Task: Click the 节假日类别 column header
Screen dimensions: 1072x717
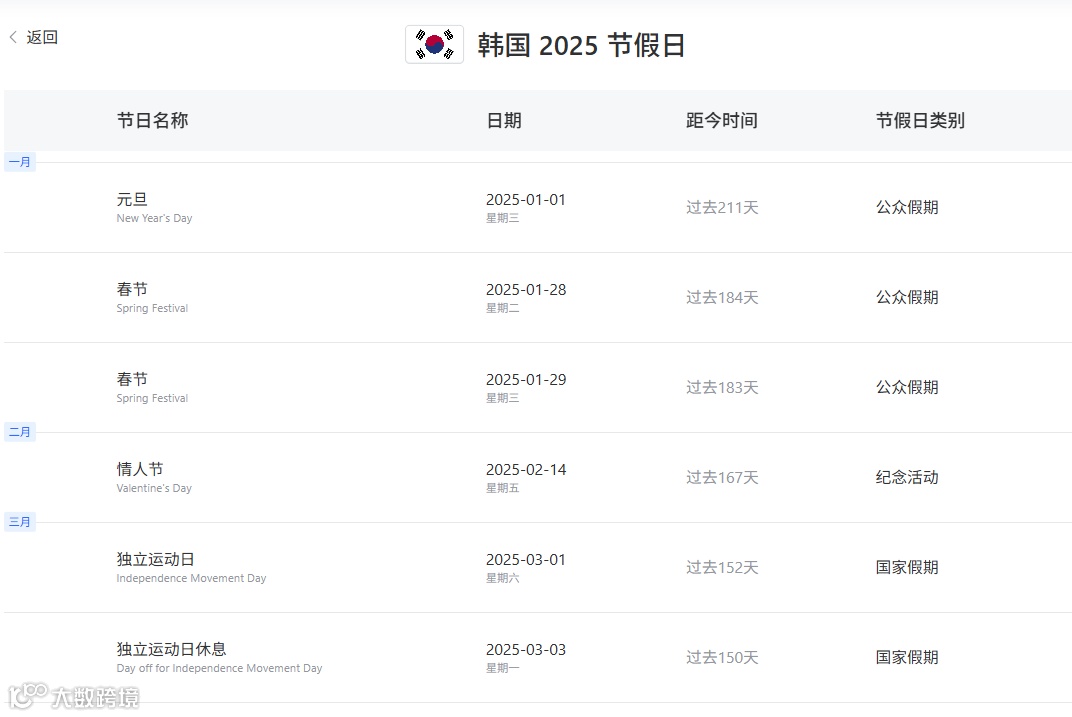Action: (920, 120)
